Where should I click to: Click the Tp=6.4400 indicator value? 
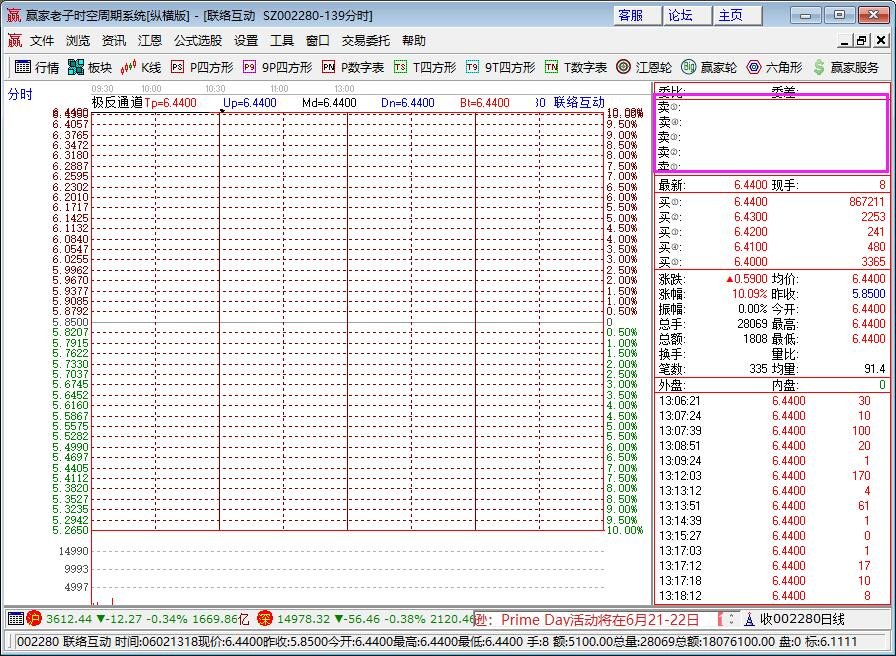(170, 103)
